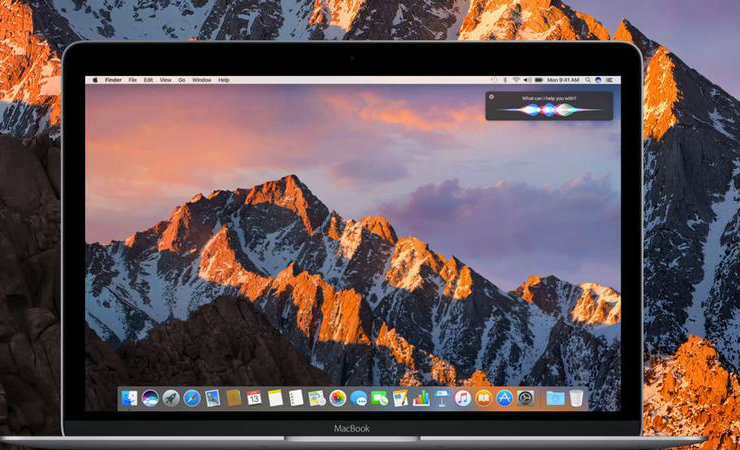Open the volume control in menu bar
This screenshot has height=450, width=740.
(x=528, y=80)
